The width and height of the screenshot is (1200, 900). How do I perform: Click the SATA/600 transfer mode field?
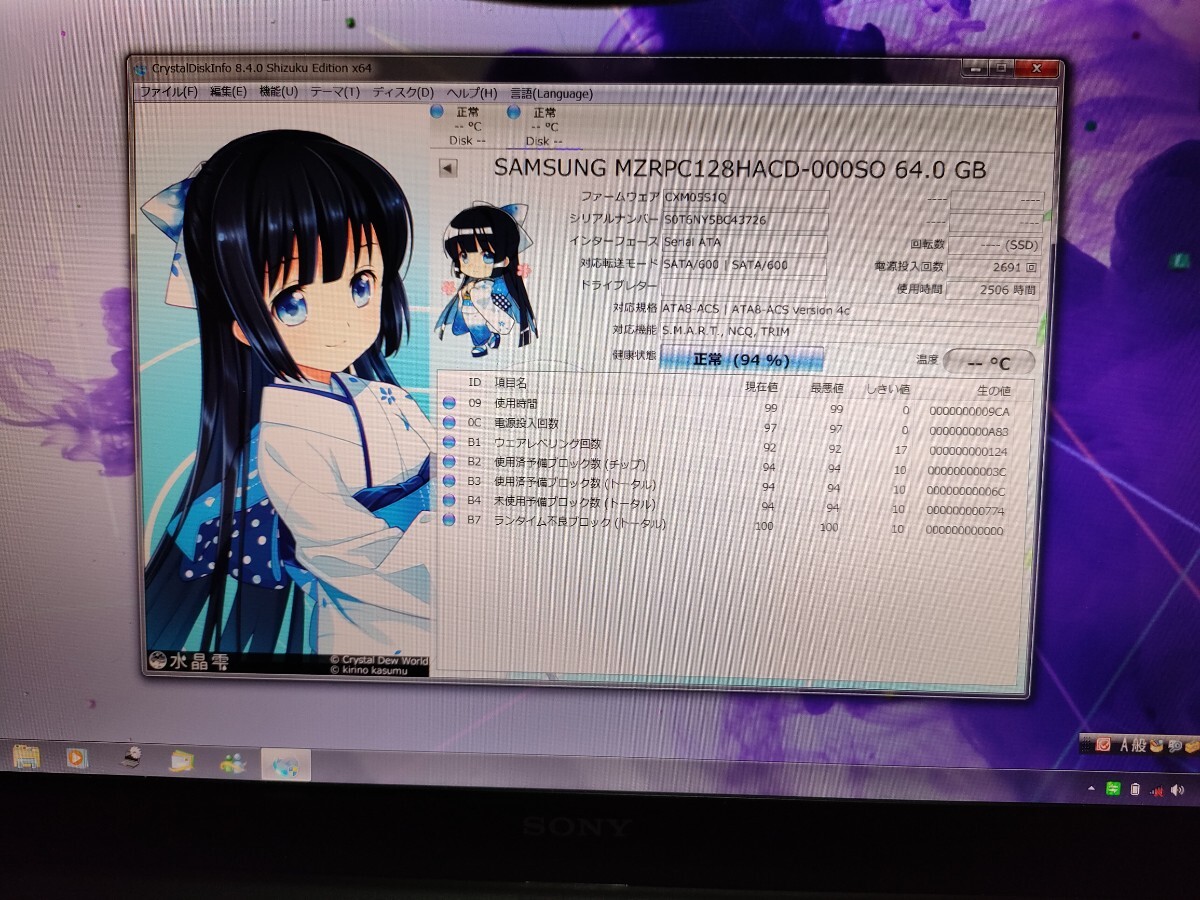[x=745, y=265]
